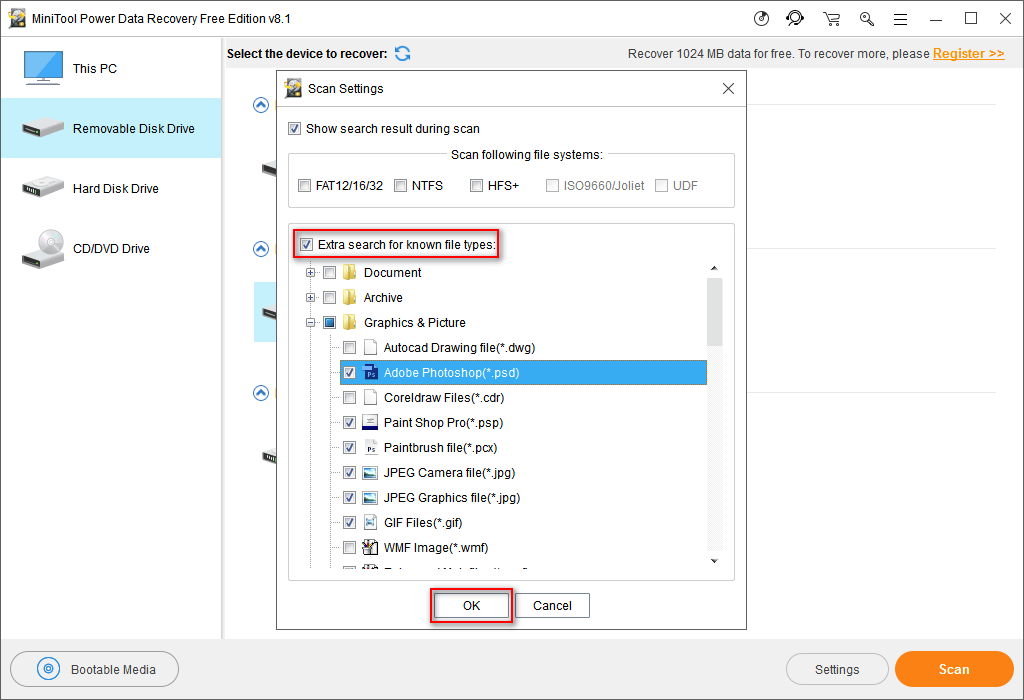Check the Archive category checkbox
This screenshot has height=700, width=1024.
coord(330,297)
